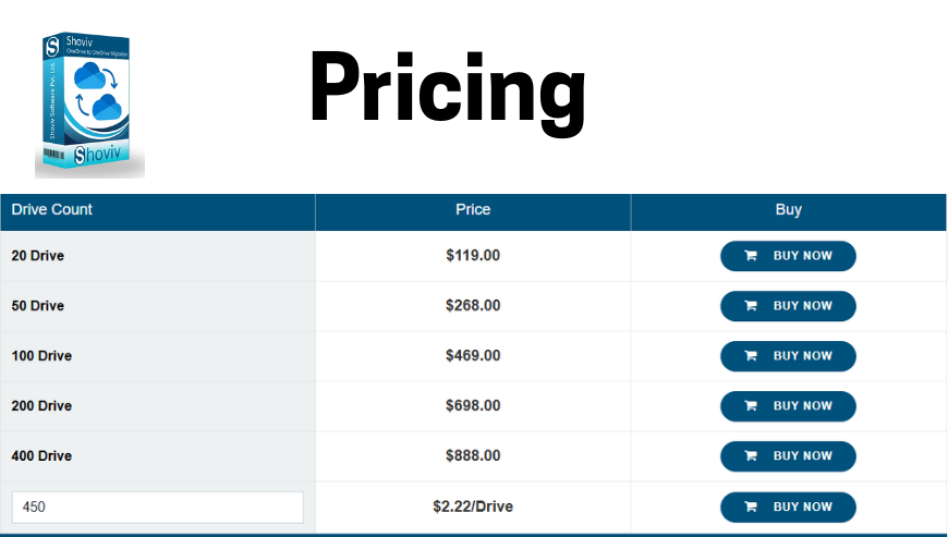Viewport: 948px width, 537px height.
Task: Click the cart icon in the 400 Drive row
Action: tap(751, 456)
